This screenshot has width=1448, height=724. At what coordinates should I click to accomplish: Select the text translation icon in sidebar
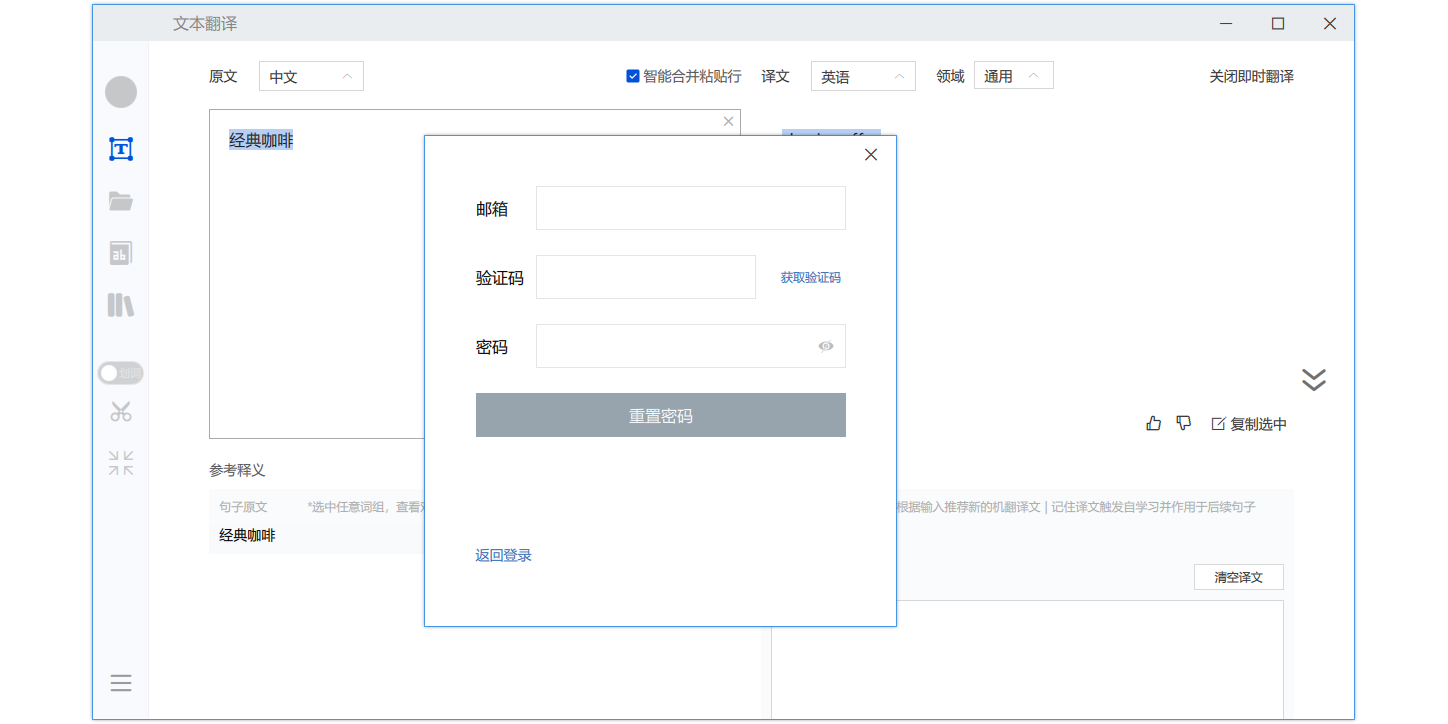121,149
